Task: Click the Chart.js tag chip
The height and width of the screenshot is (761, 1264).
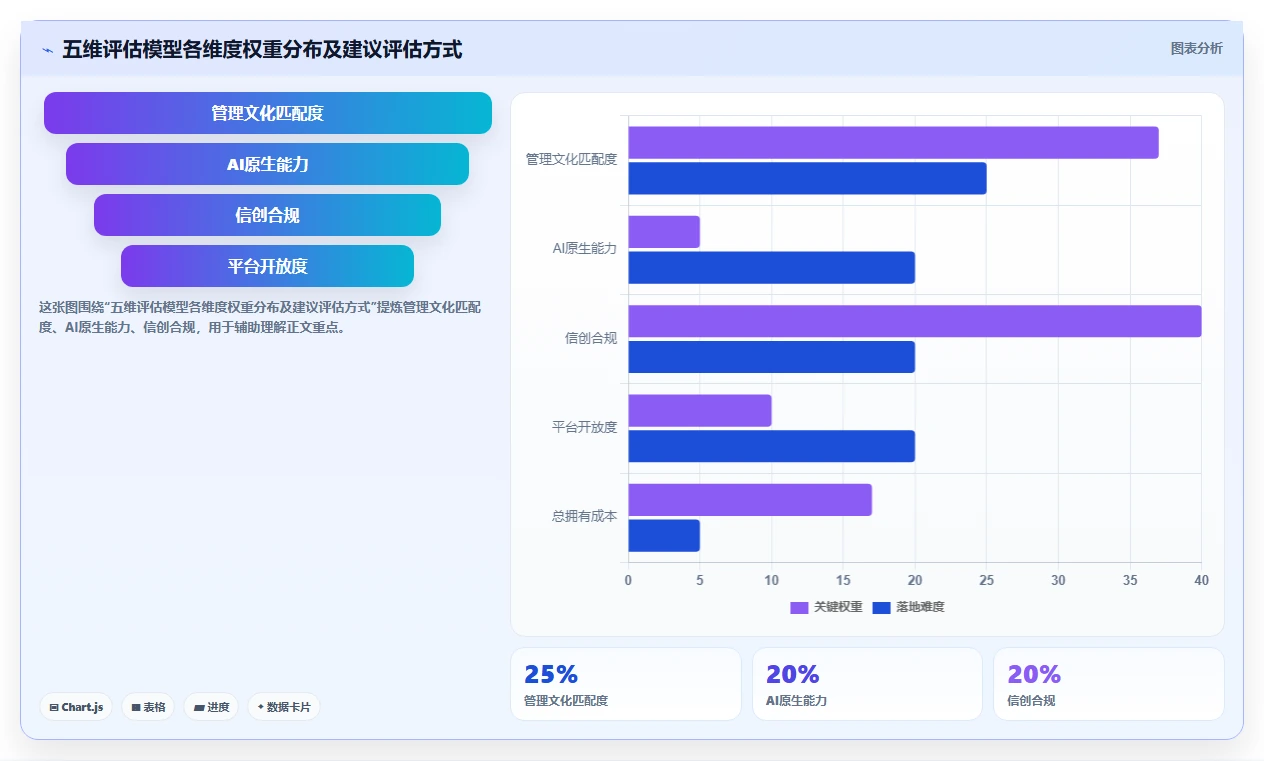Action: 77,707
